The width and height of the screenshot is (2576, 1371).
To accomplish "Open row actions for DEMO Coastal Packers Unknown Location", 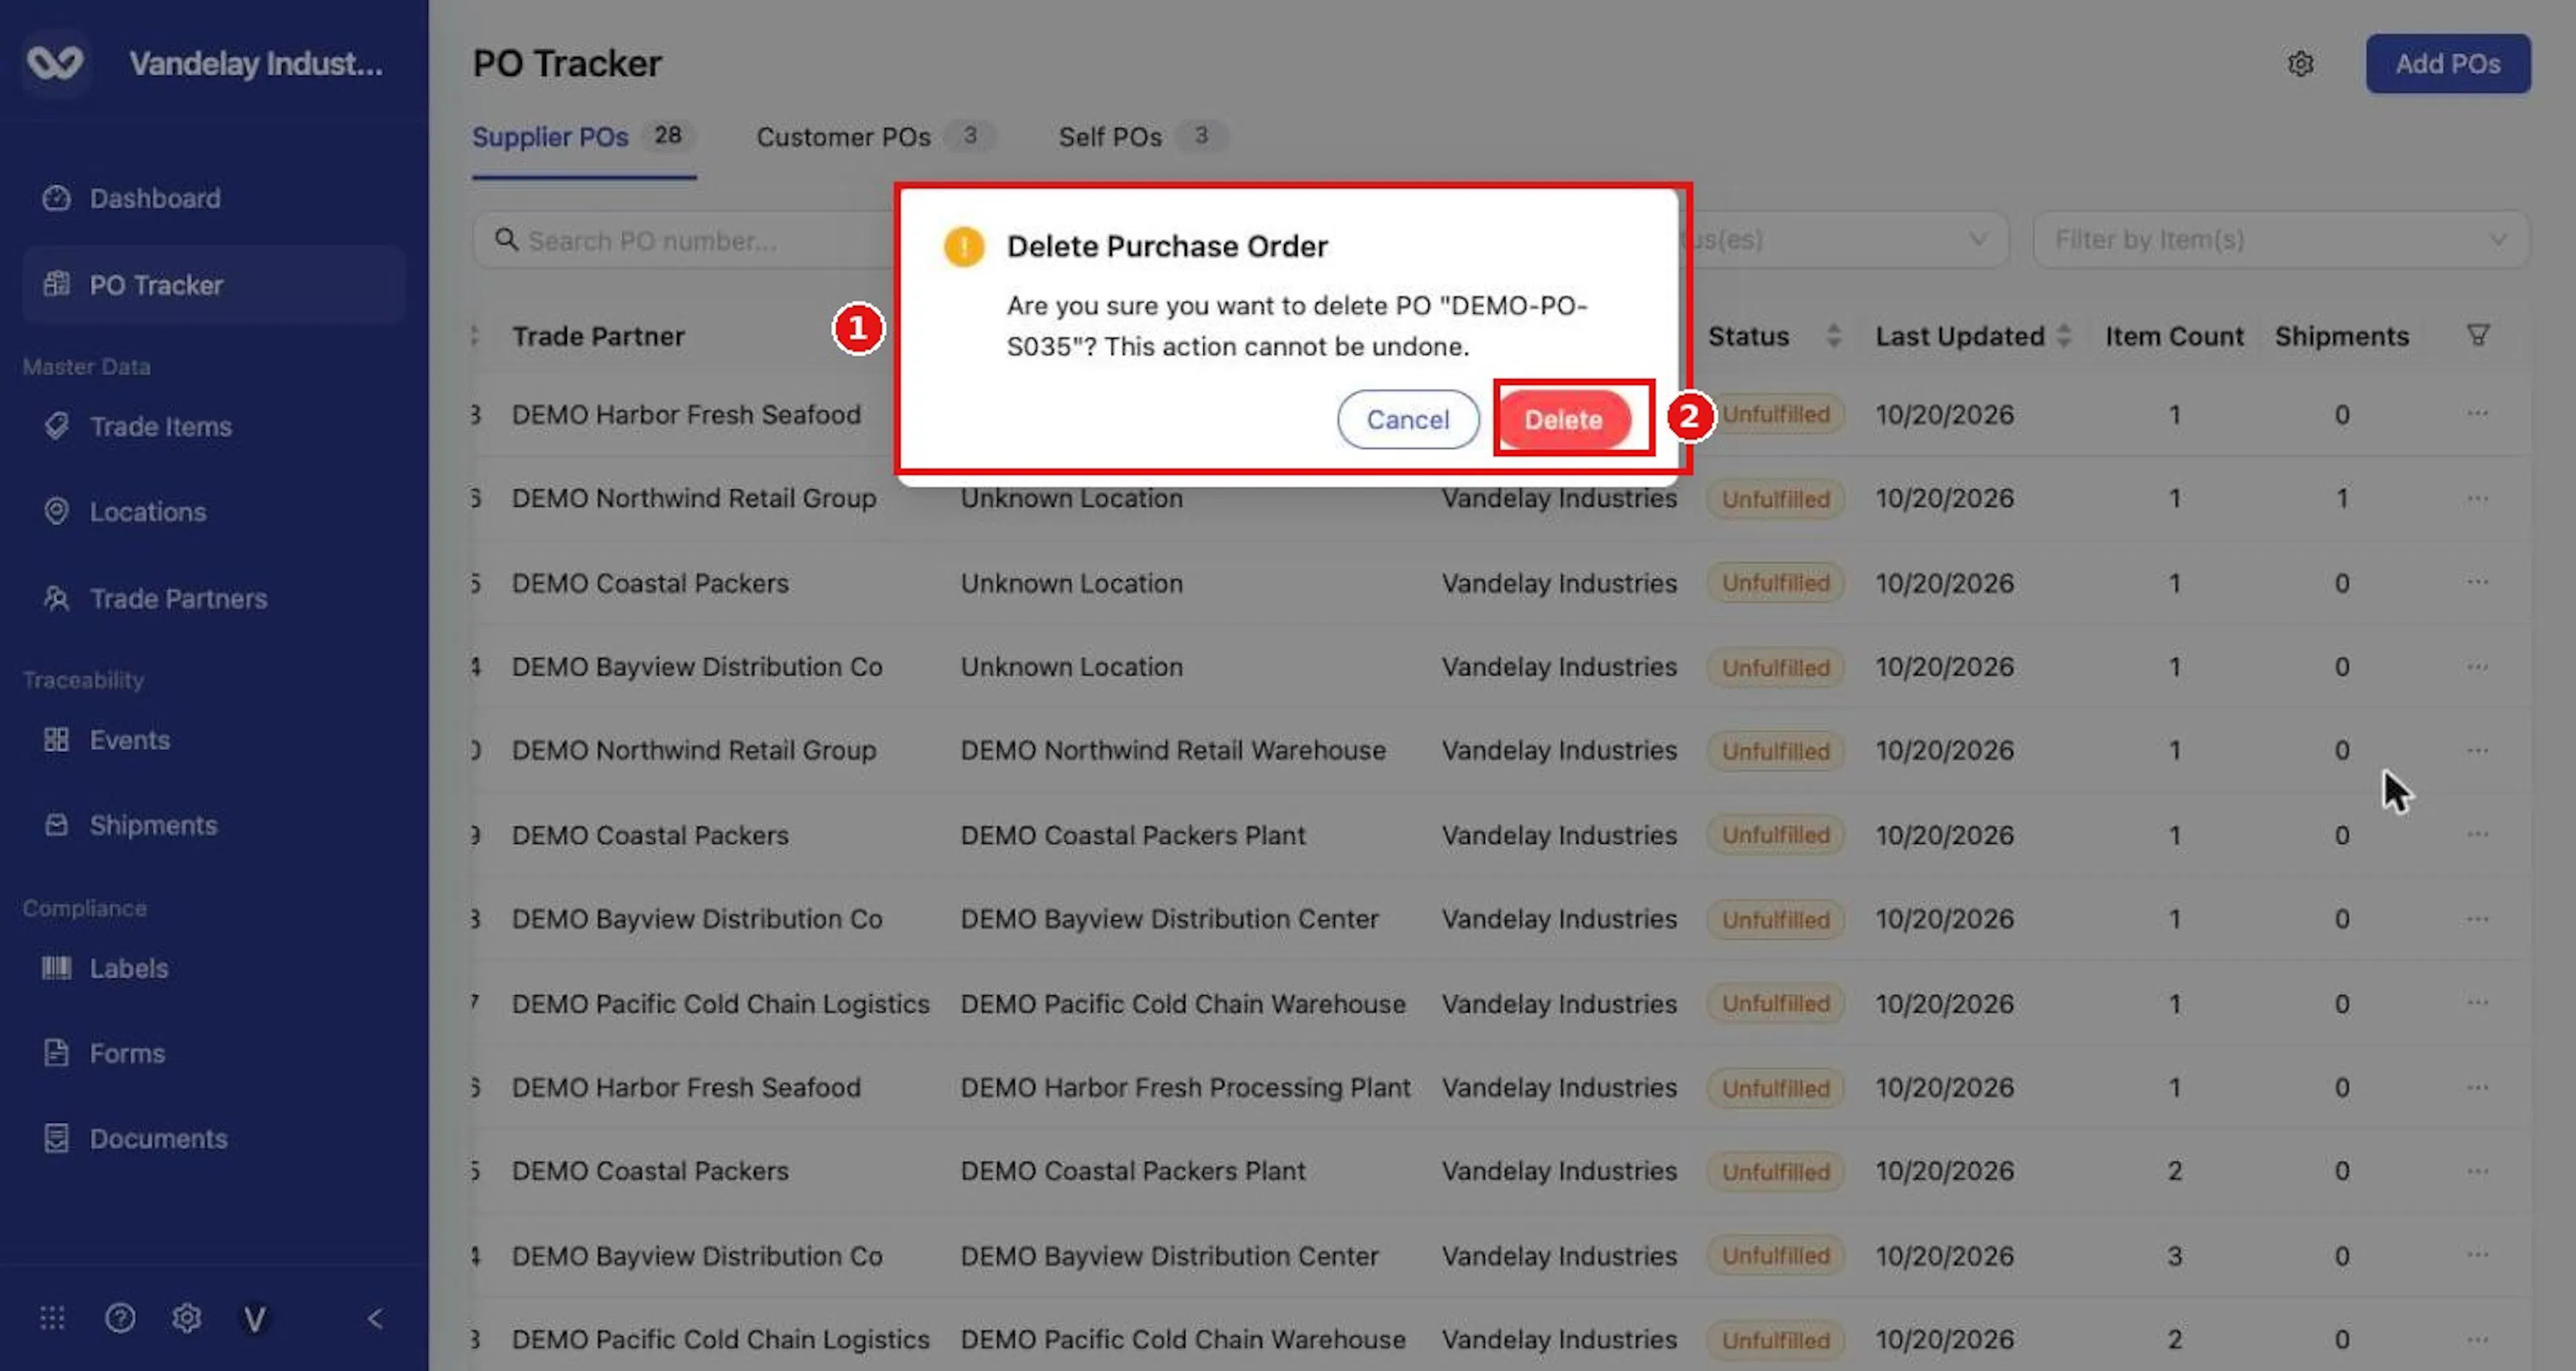I will pyautogui.click(x=2478, y=582).
